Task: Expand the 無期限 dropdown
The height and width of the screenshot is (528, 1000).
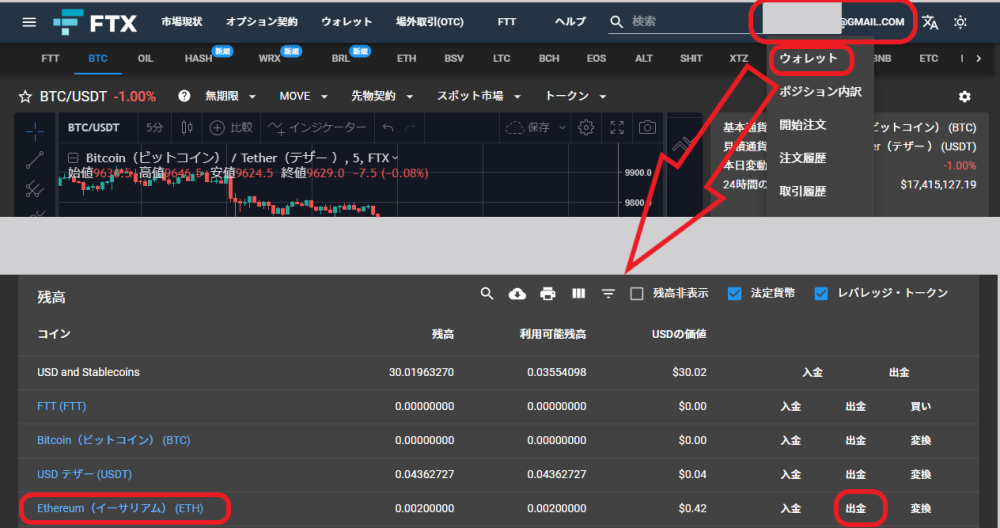Action: pyautogui.click(x=231, y=96)
